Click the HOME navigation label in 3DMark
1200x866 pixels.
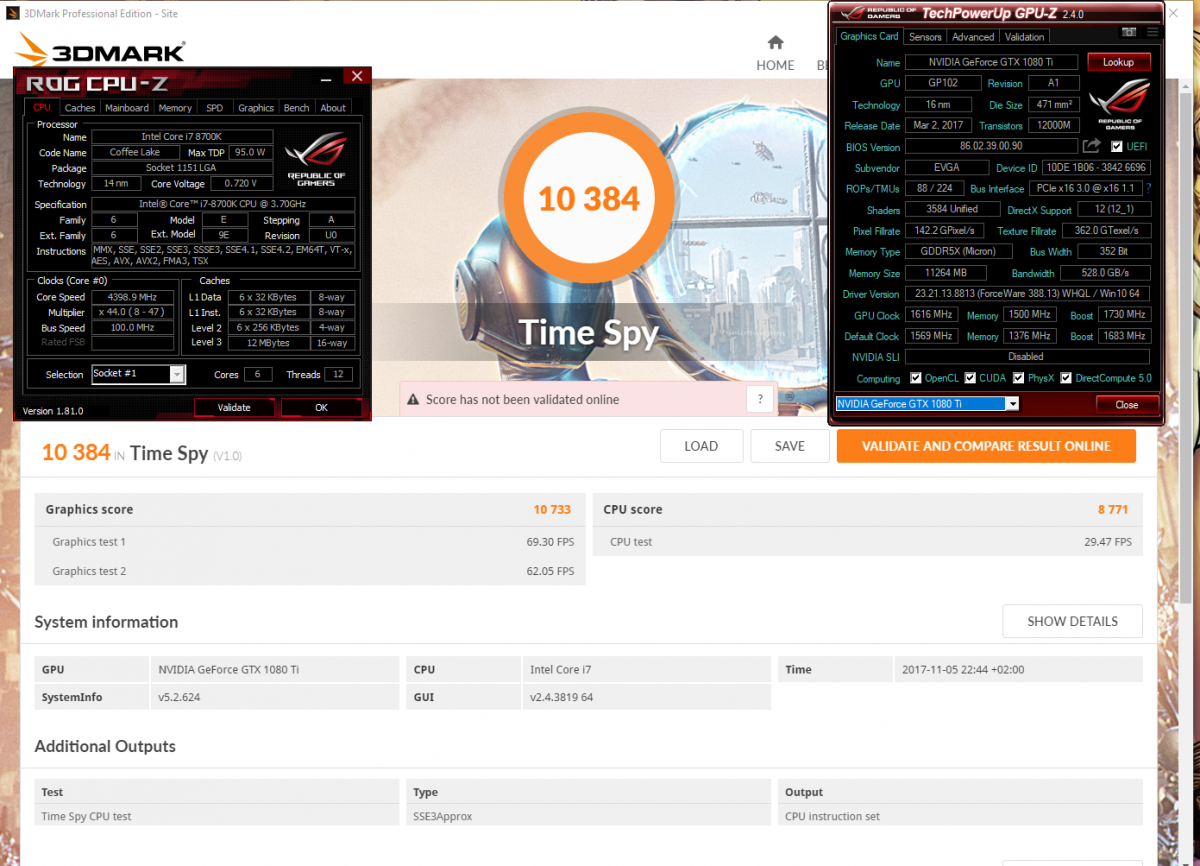[x=775, y=65]
